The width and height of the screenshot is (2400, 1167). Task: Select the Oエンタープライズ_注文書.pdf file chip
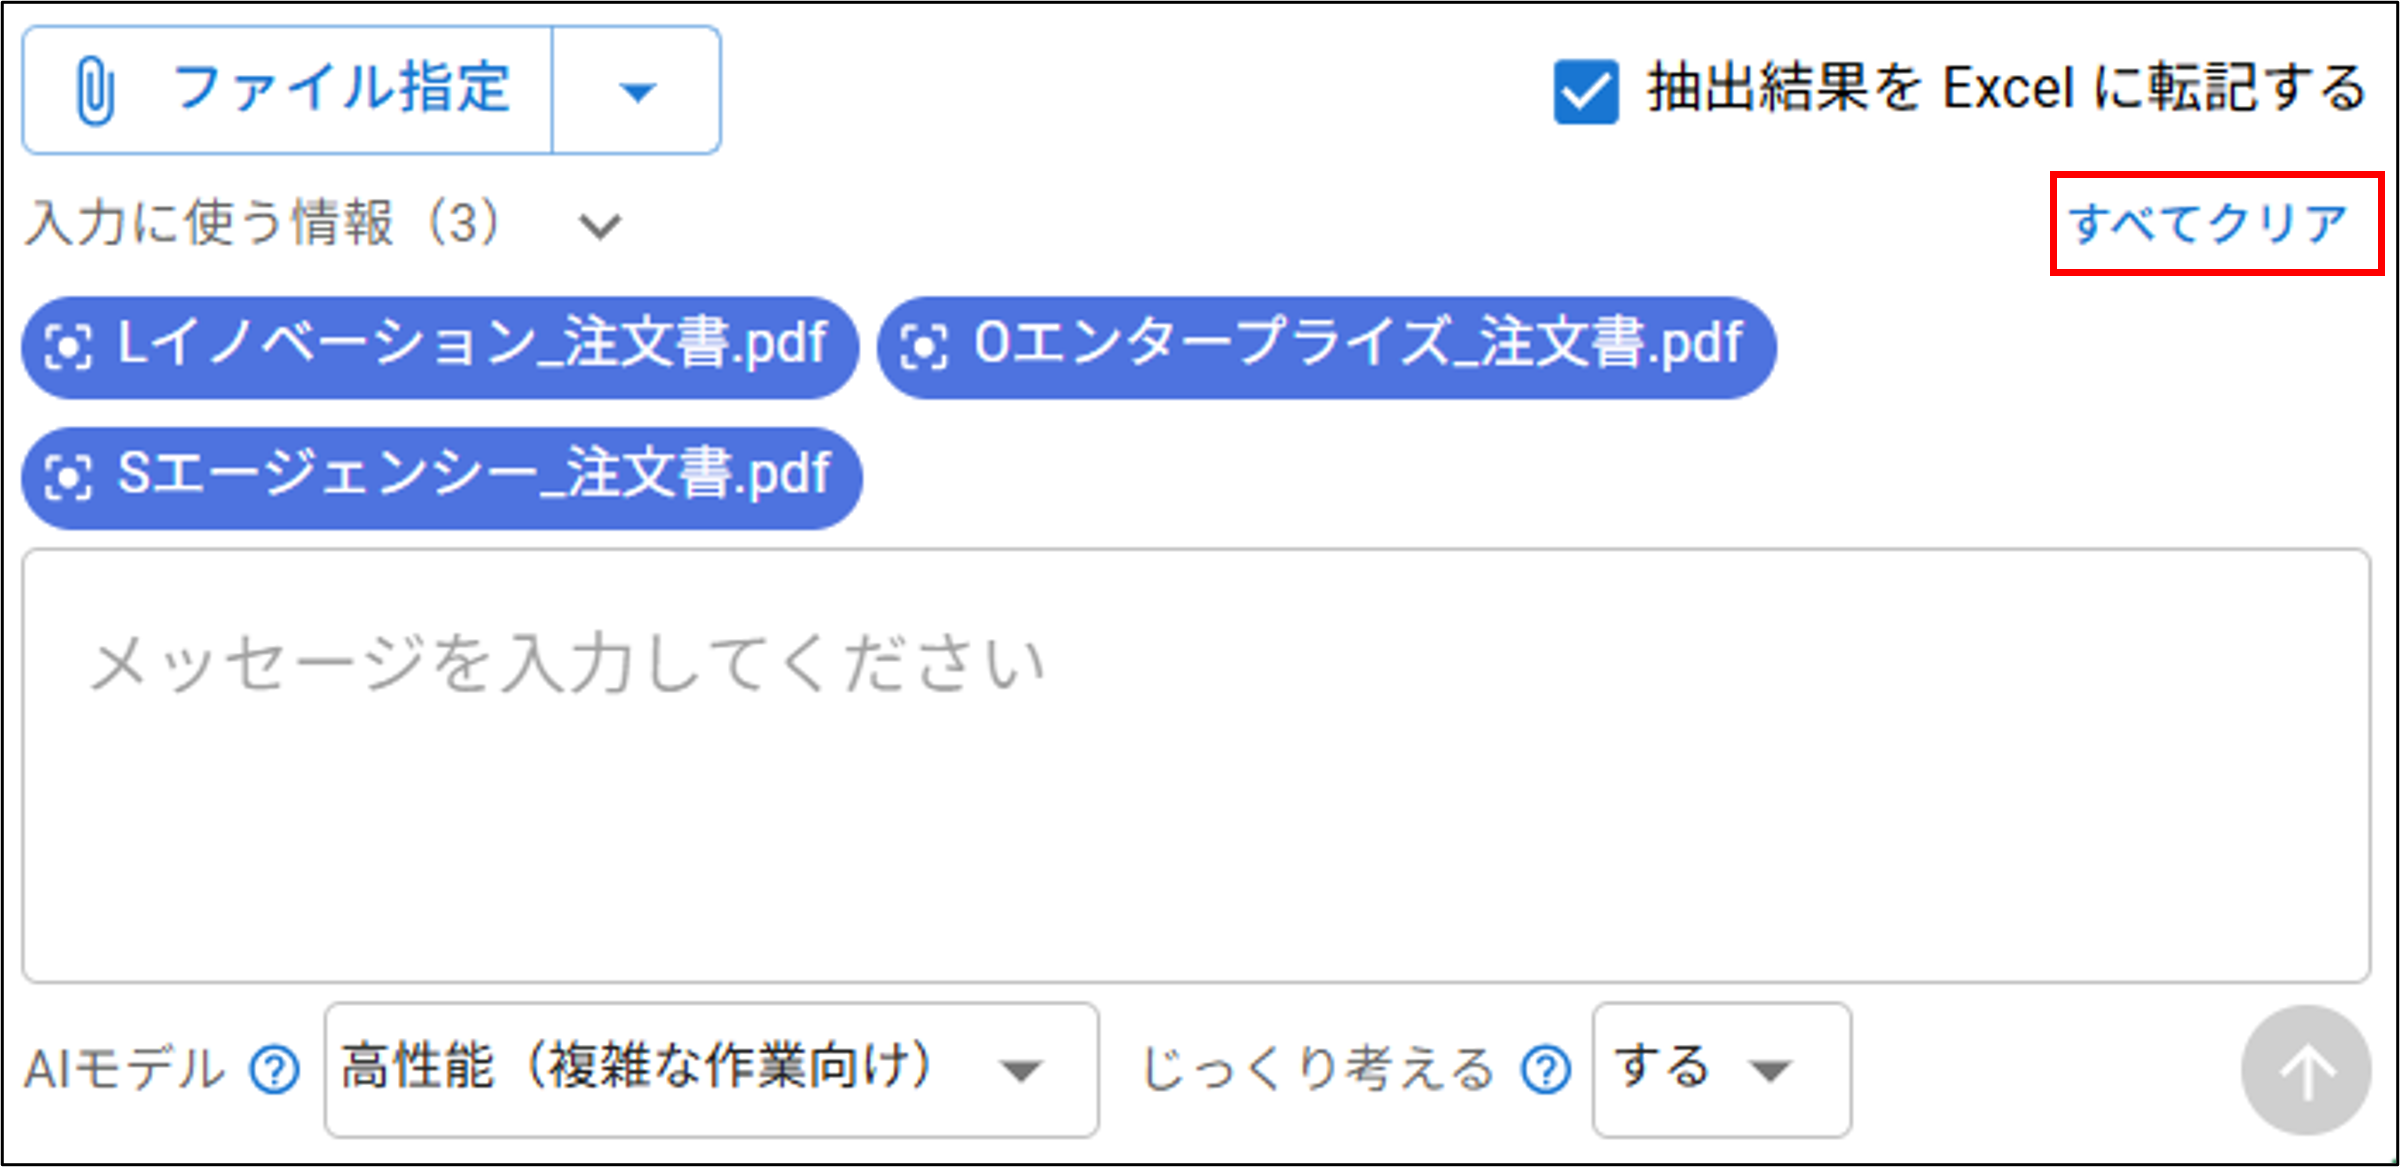1326,348
